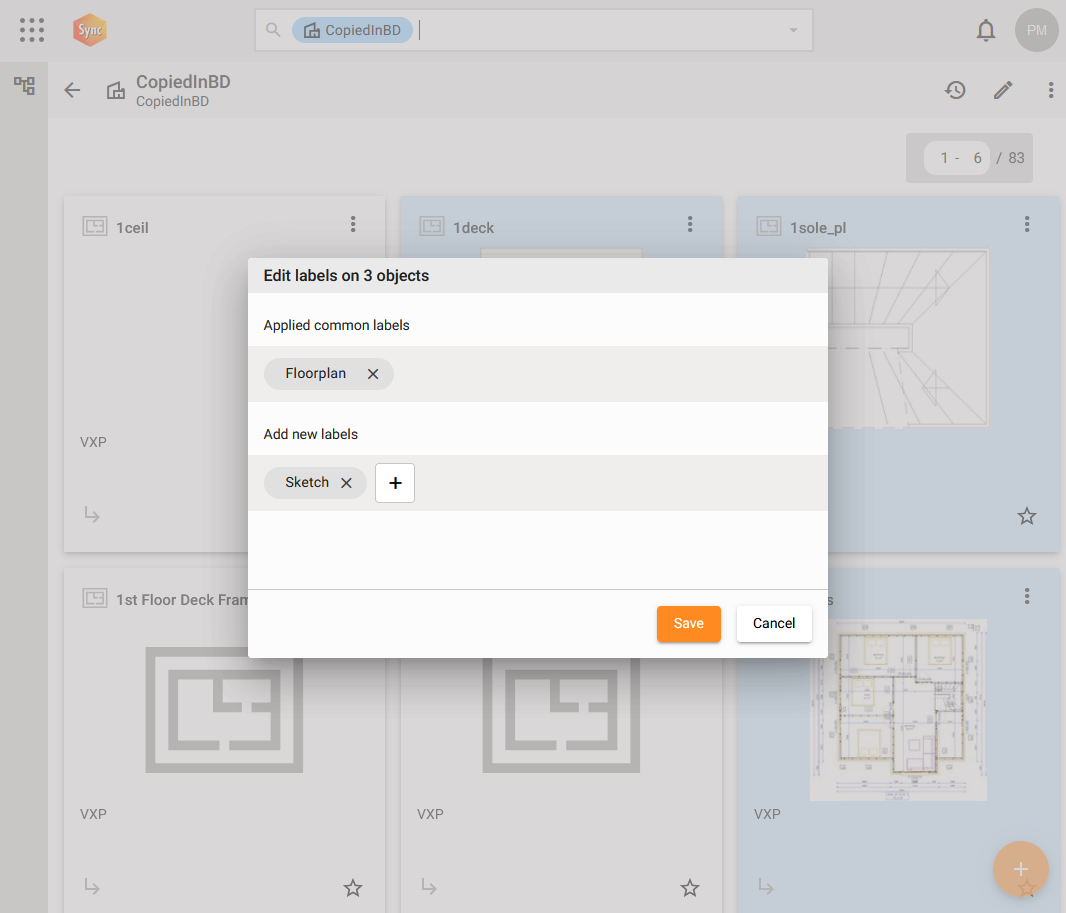Go back with the left arrow
This screenshot has height=913, width=1066.
[x=72, y=90]
